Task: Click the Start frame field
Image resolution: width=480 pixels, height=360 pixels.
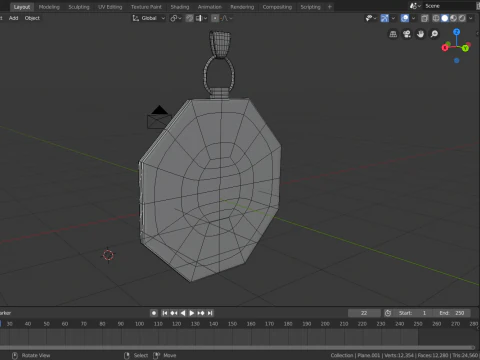Action: pyautogui.click(x=413, y=313)
